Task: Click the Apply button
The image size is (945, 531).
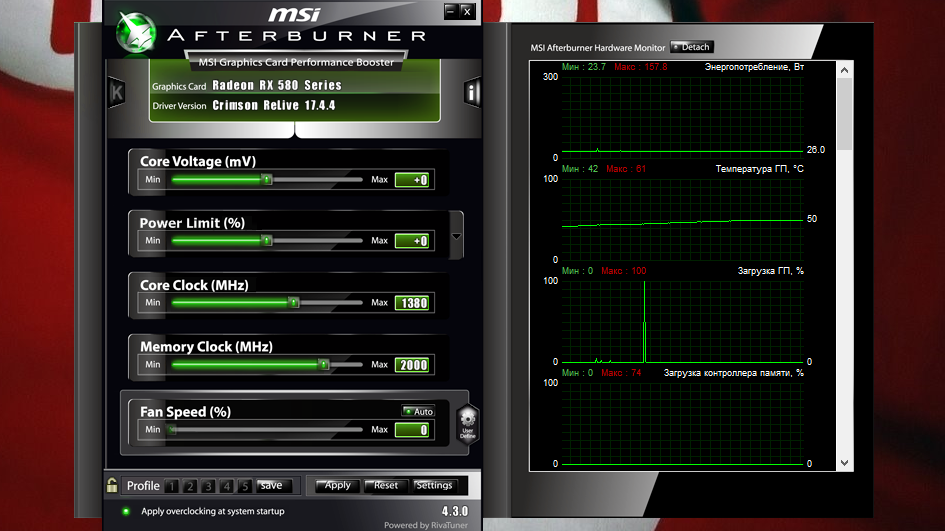Action: (338, 486)
